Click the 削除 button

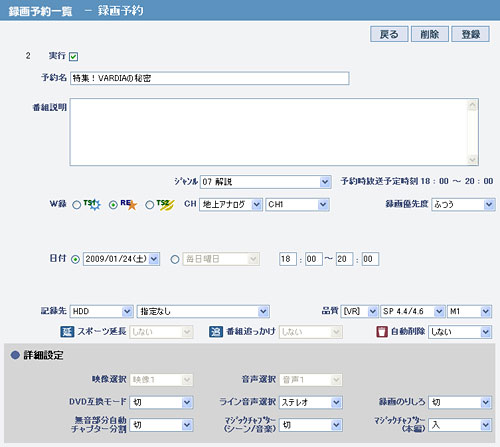click(430, 34)
